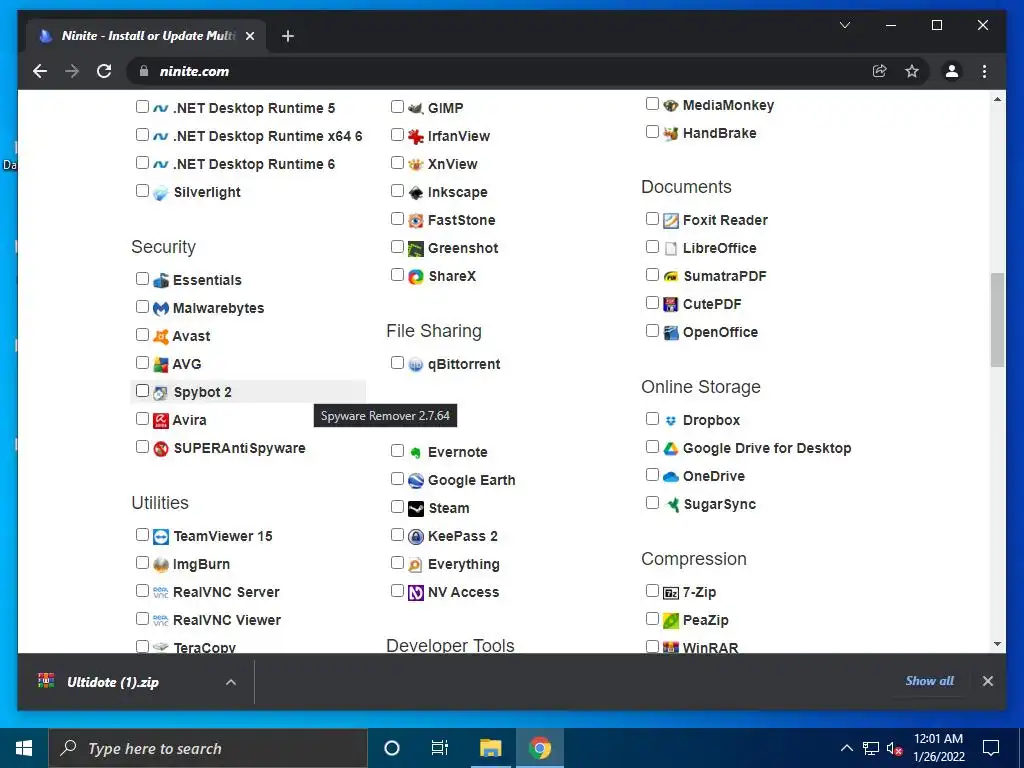Click the PeaZip green icon
This screenshot has width=1024, height=768.
click(671, 620)
